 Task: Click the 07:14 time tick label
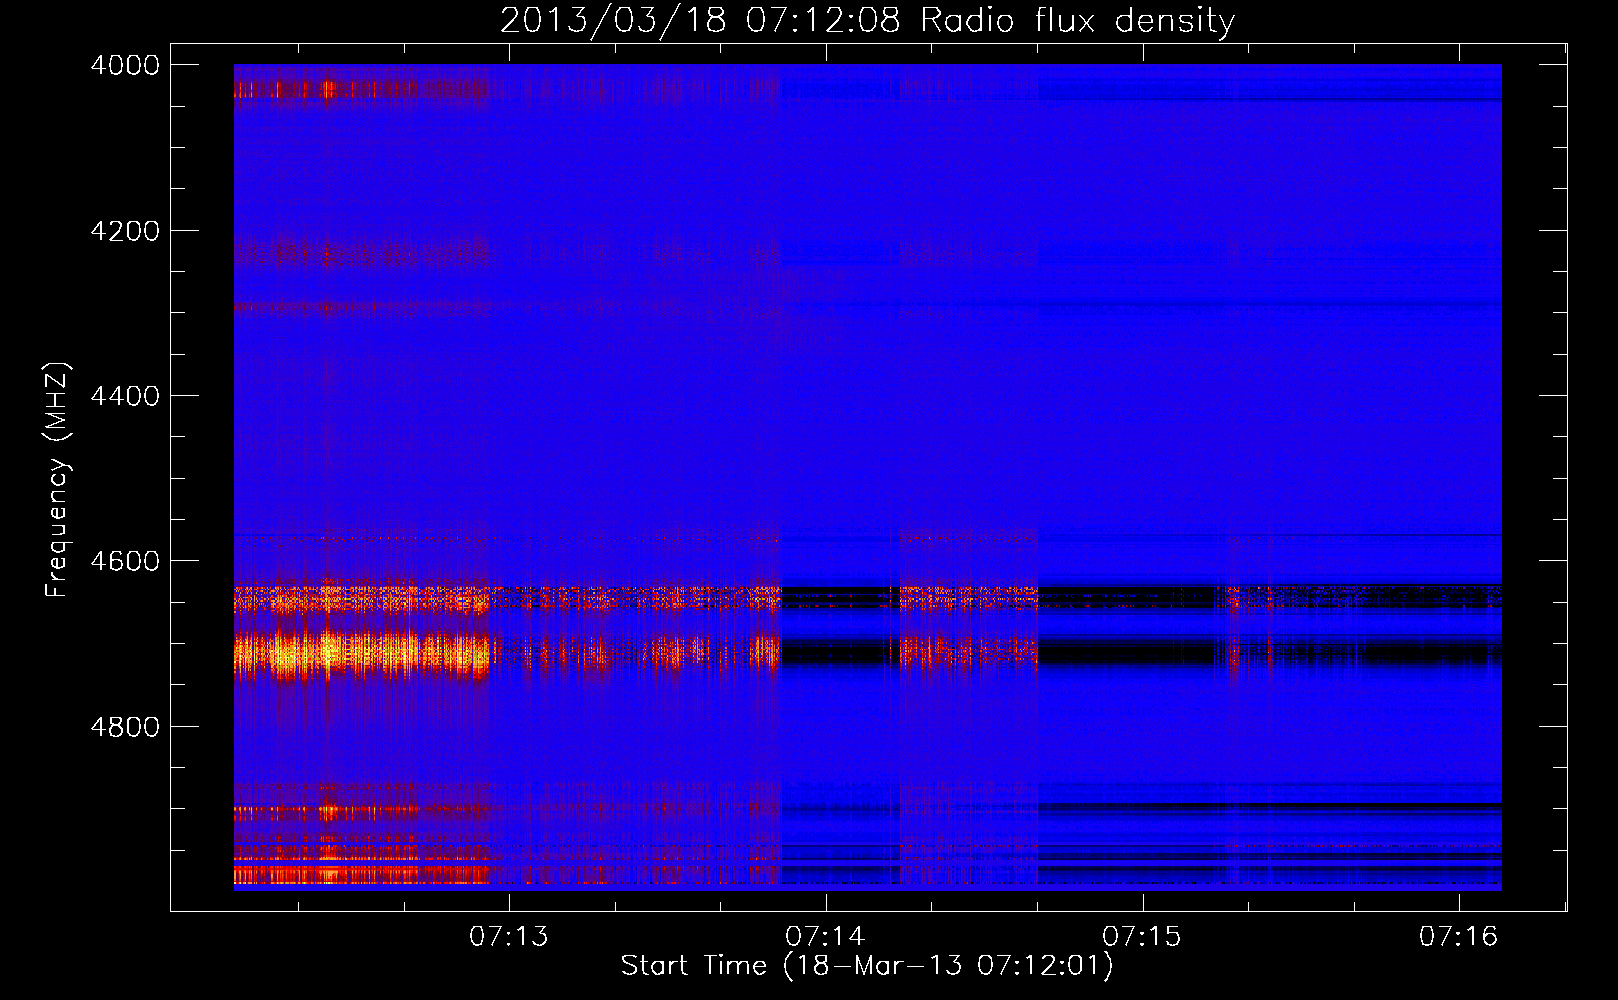pyautogui.click(x=826, y=936)
